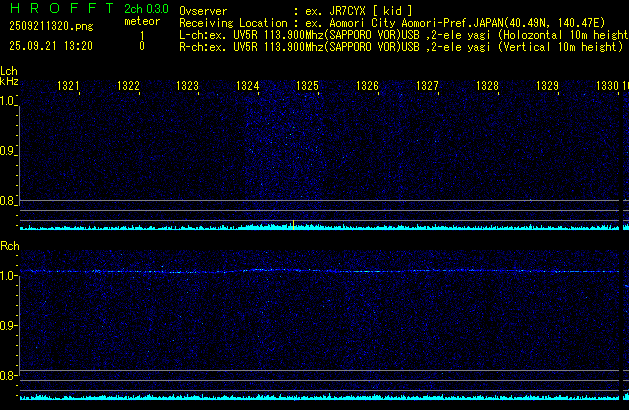Click the Rch channel label

[x=9, y=245]
